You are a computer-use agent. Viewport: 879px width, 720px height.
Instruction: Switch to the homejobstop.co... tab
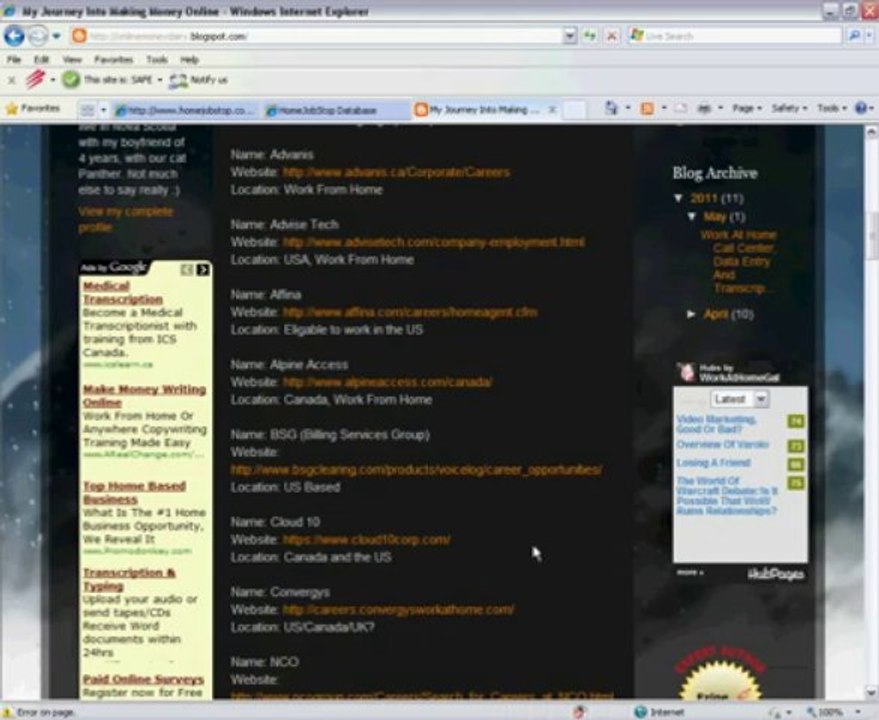pyautogui.click(x=186, y=110)
